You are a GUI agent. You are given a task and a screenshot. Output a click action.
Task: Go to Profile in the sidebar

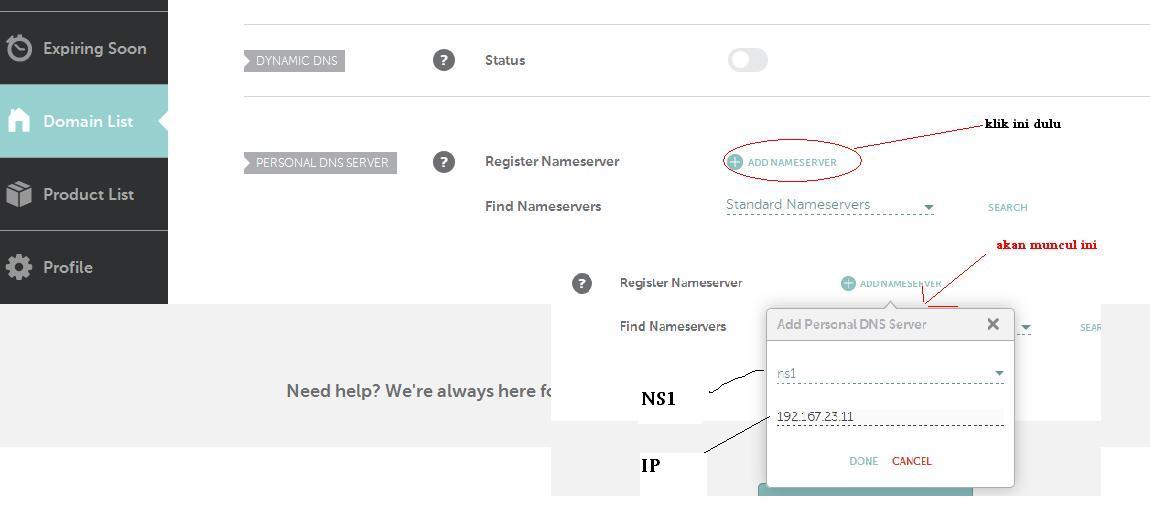click(67, 267)
